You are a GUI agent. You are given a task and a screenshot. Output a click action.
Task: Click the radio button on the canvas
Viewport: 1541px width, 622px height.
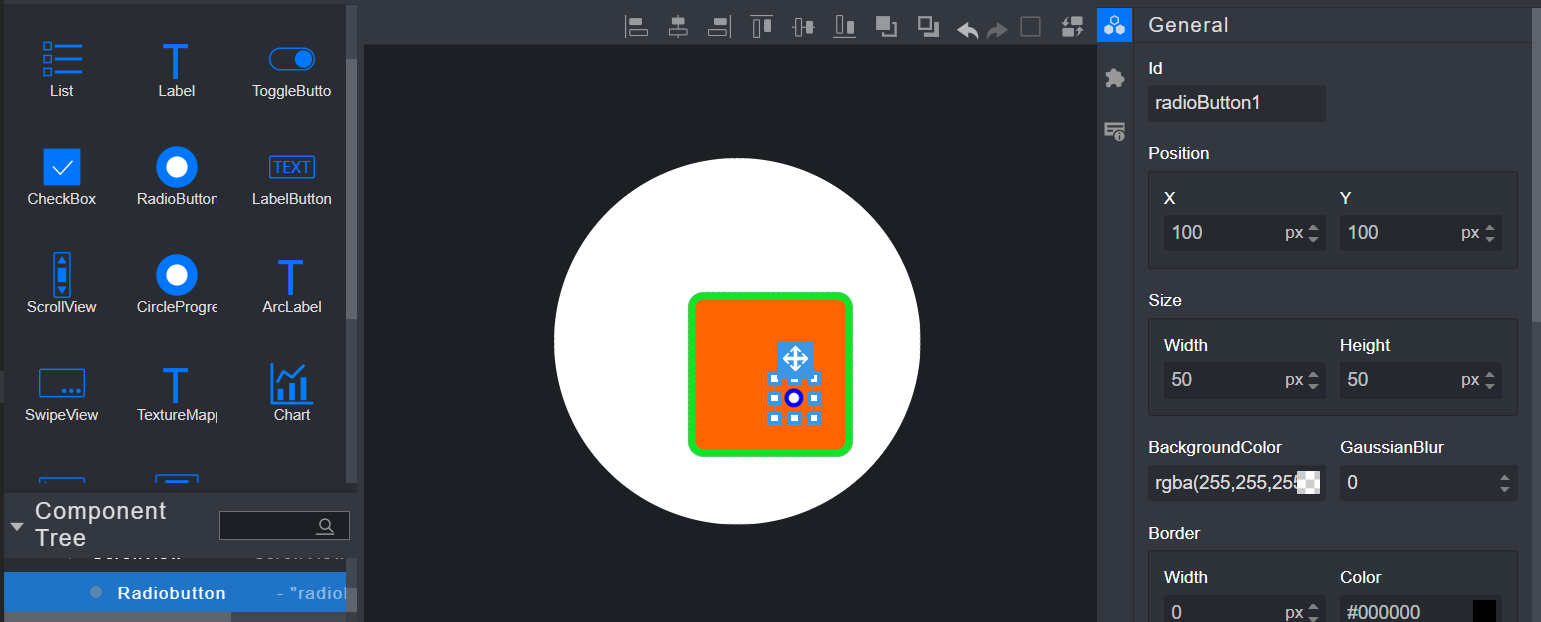tap(794, 398)
